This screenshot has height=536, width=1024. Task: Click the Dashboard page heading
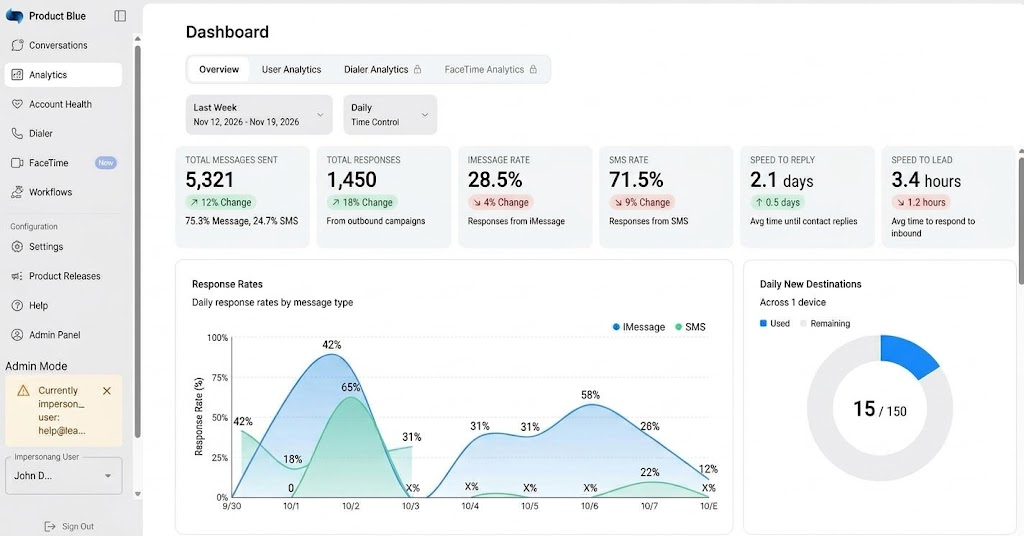pyautogui.click(x=227, y=32)
